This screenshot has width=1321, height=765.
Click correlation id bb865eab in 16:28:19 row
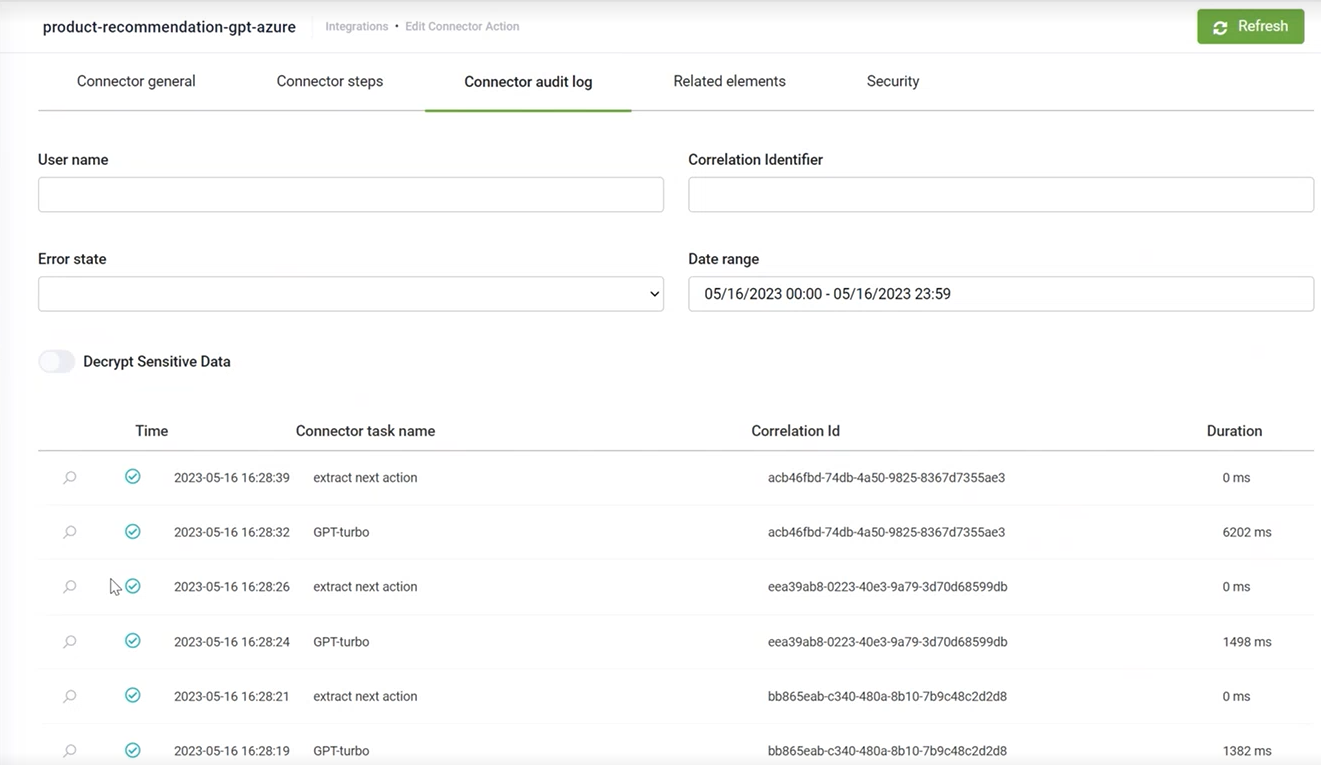[887, 751]
